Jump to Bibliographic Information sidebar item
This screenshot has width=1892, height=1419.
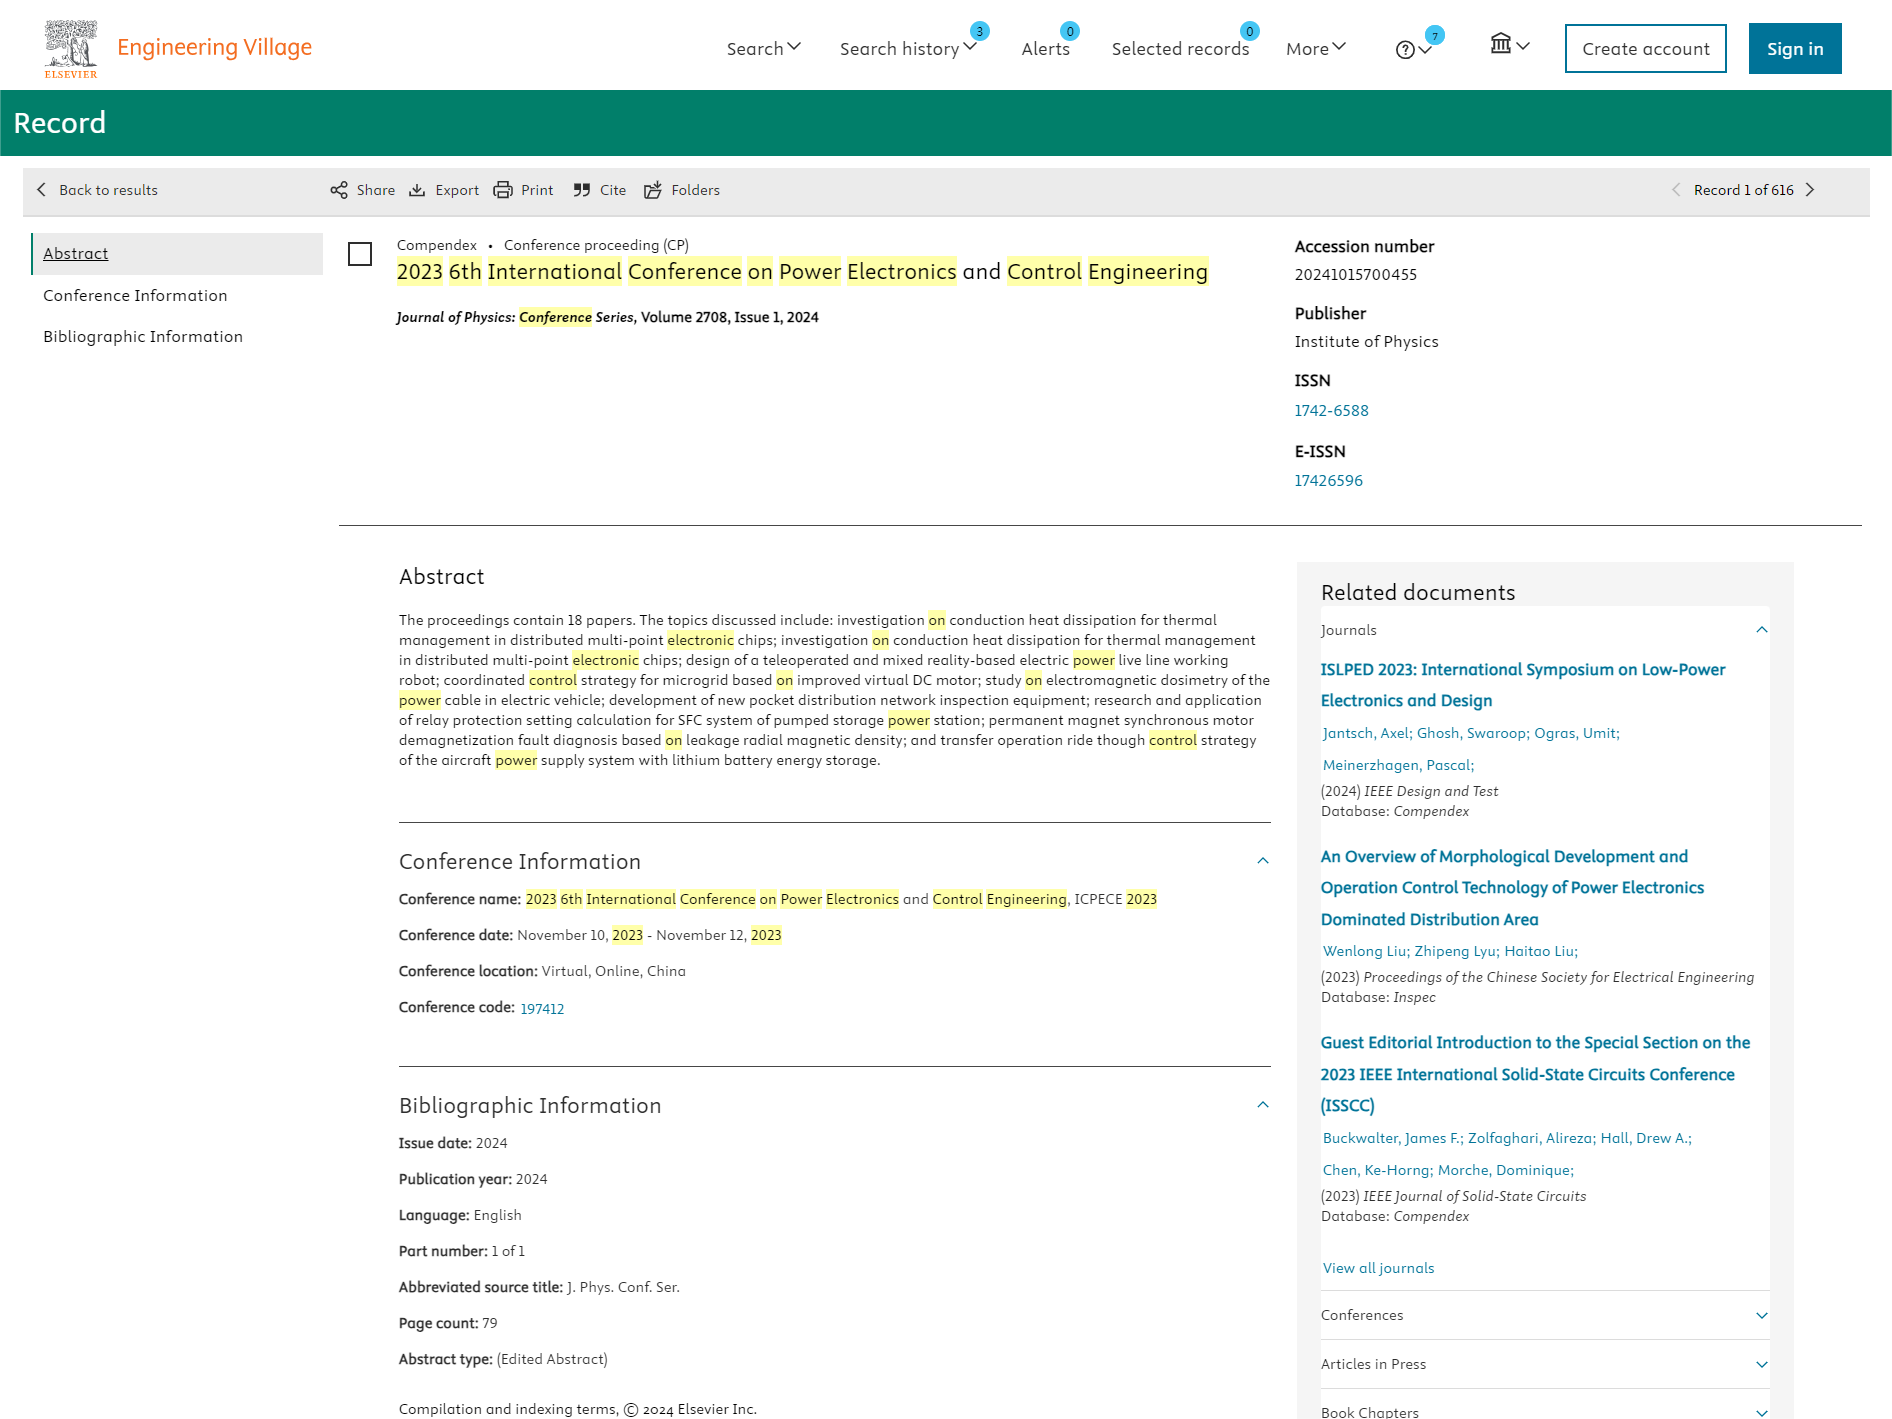143,336
